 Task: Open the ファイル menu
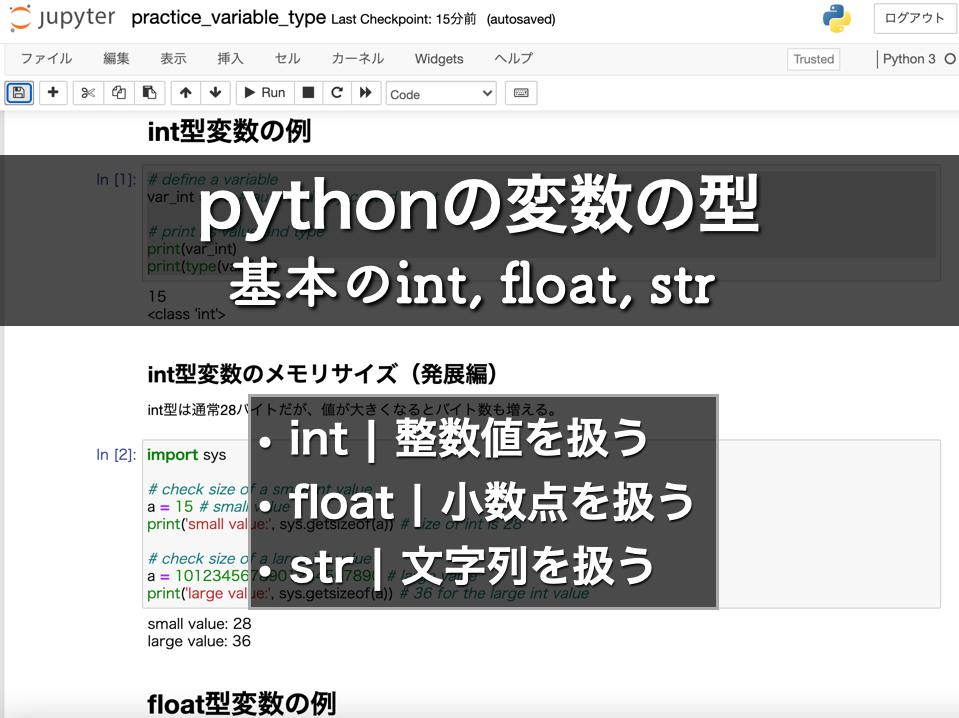click(x=45, y=58)
